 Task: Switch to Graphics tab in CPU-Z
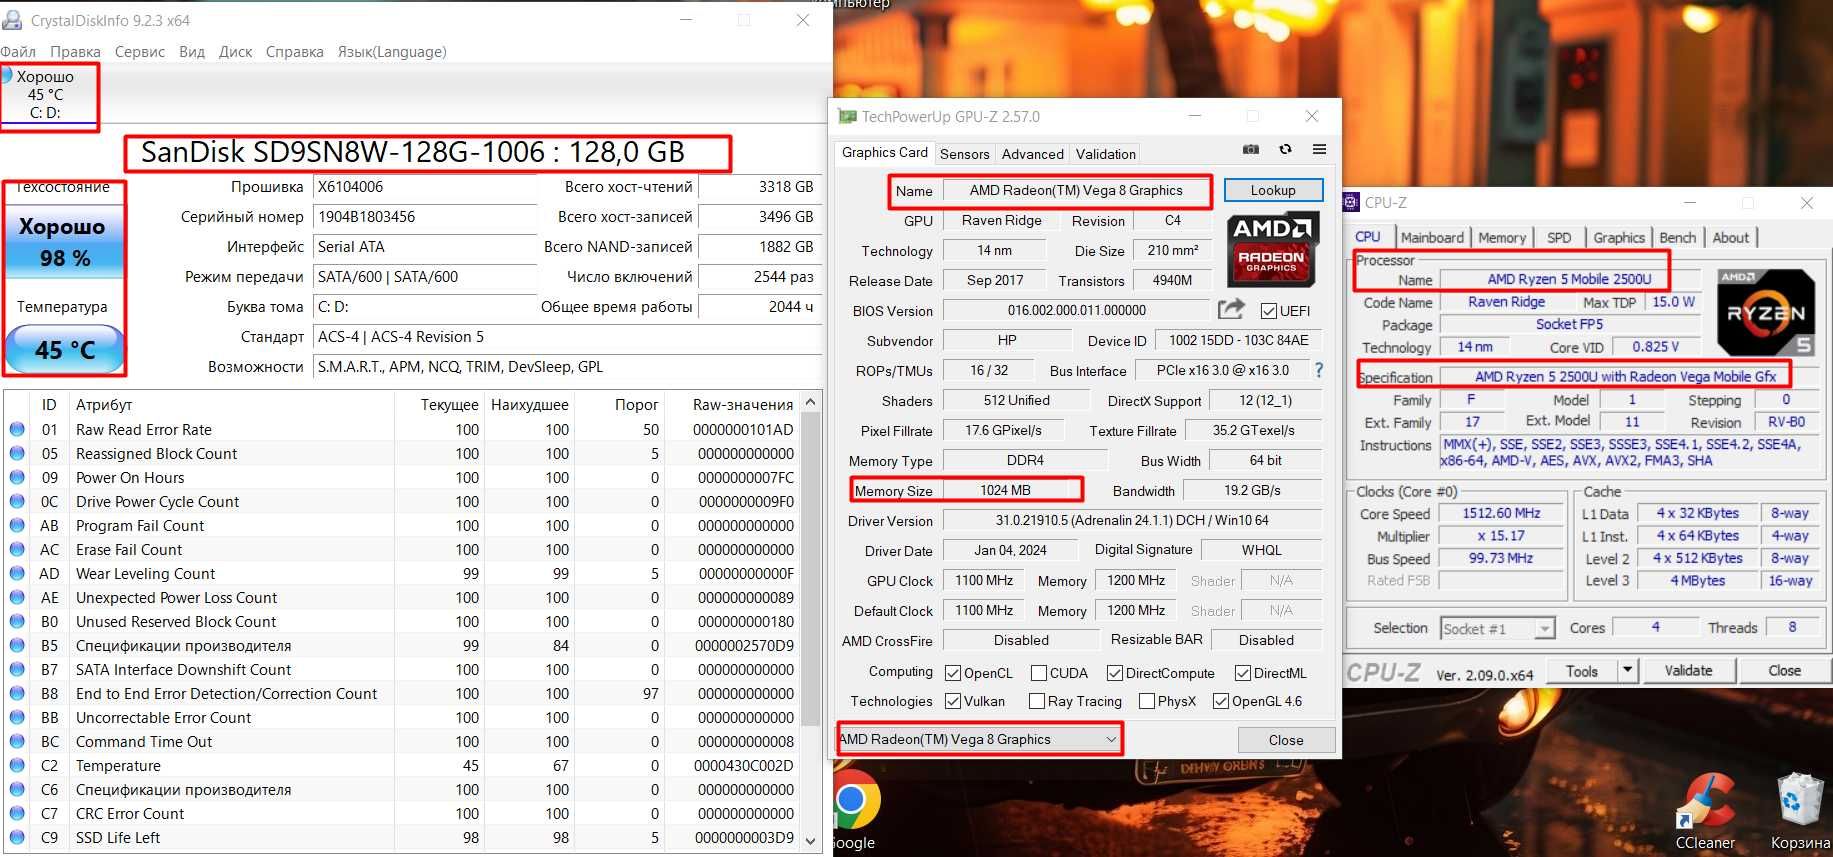click(x=1618, y=237)
